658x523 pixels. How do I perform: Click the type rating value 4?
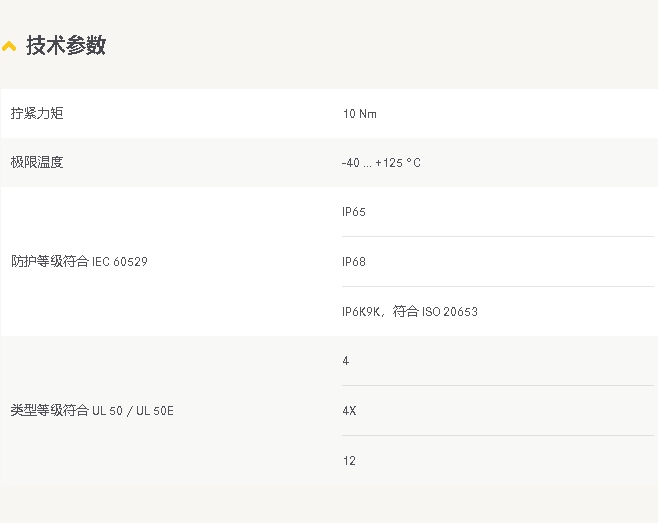(x=346, y=361)
